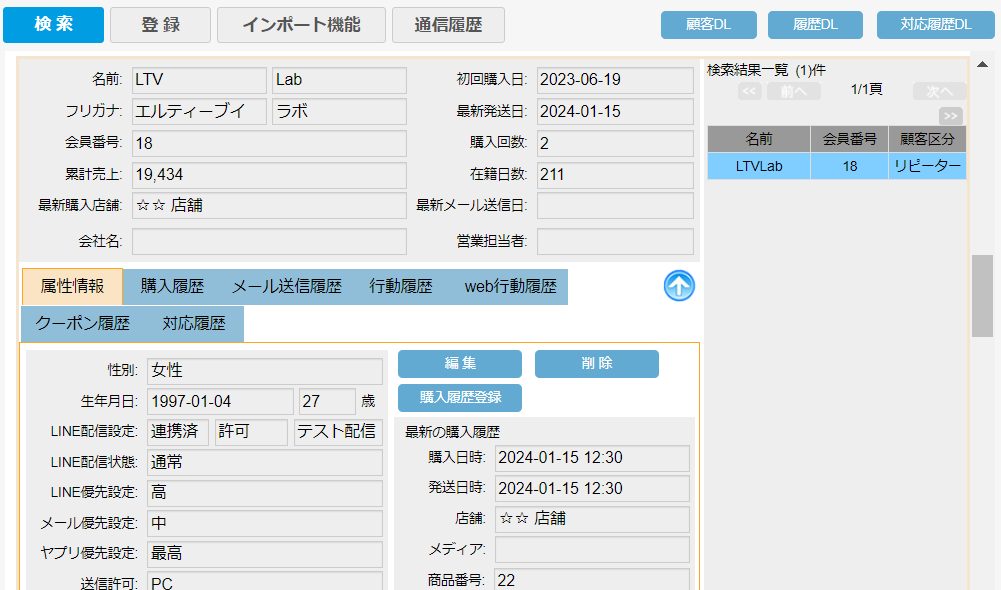Click the last page >> button
This screenshot has width=1001, height=590.
pos(951,115)
